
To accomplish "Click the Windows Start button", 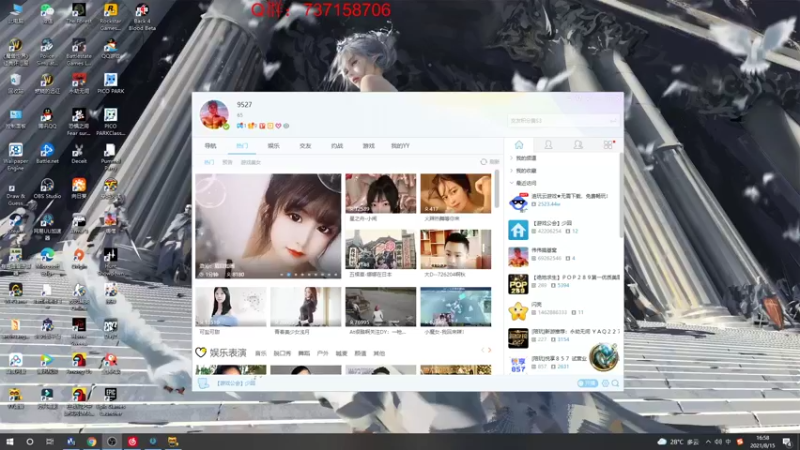I will [x=9, y=441].
